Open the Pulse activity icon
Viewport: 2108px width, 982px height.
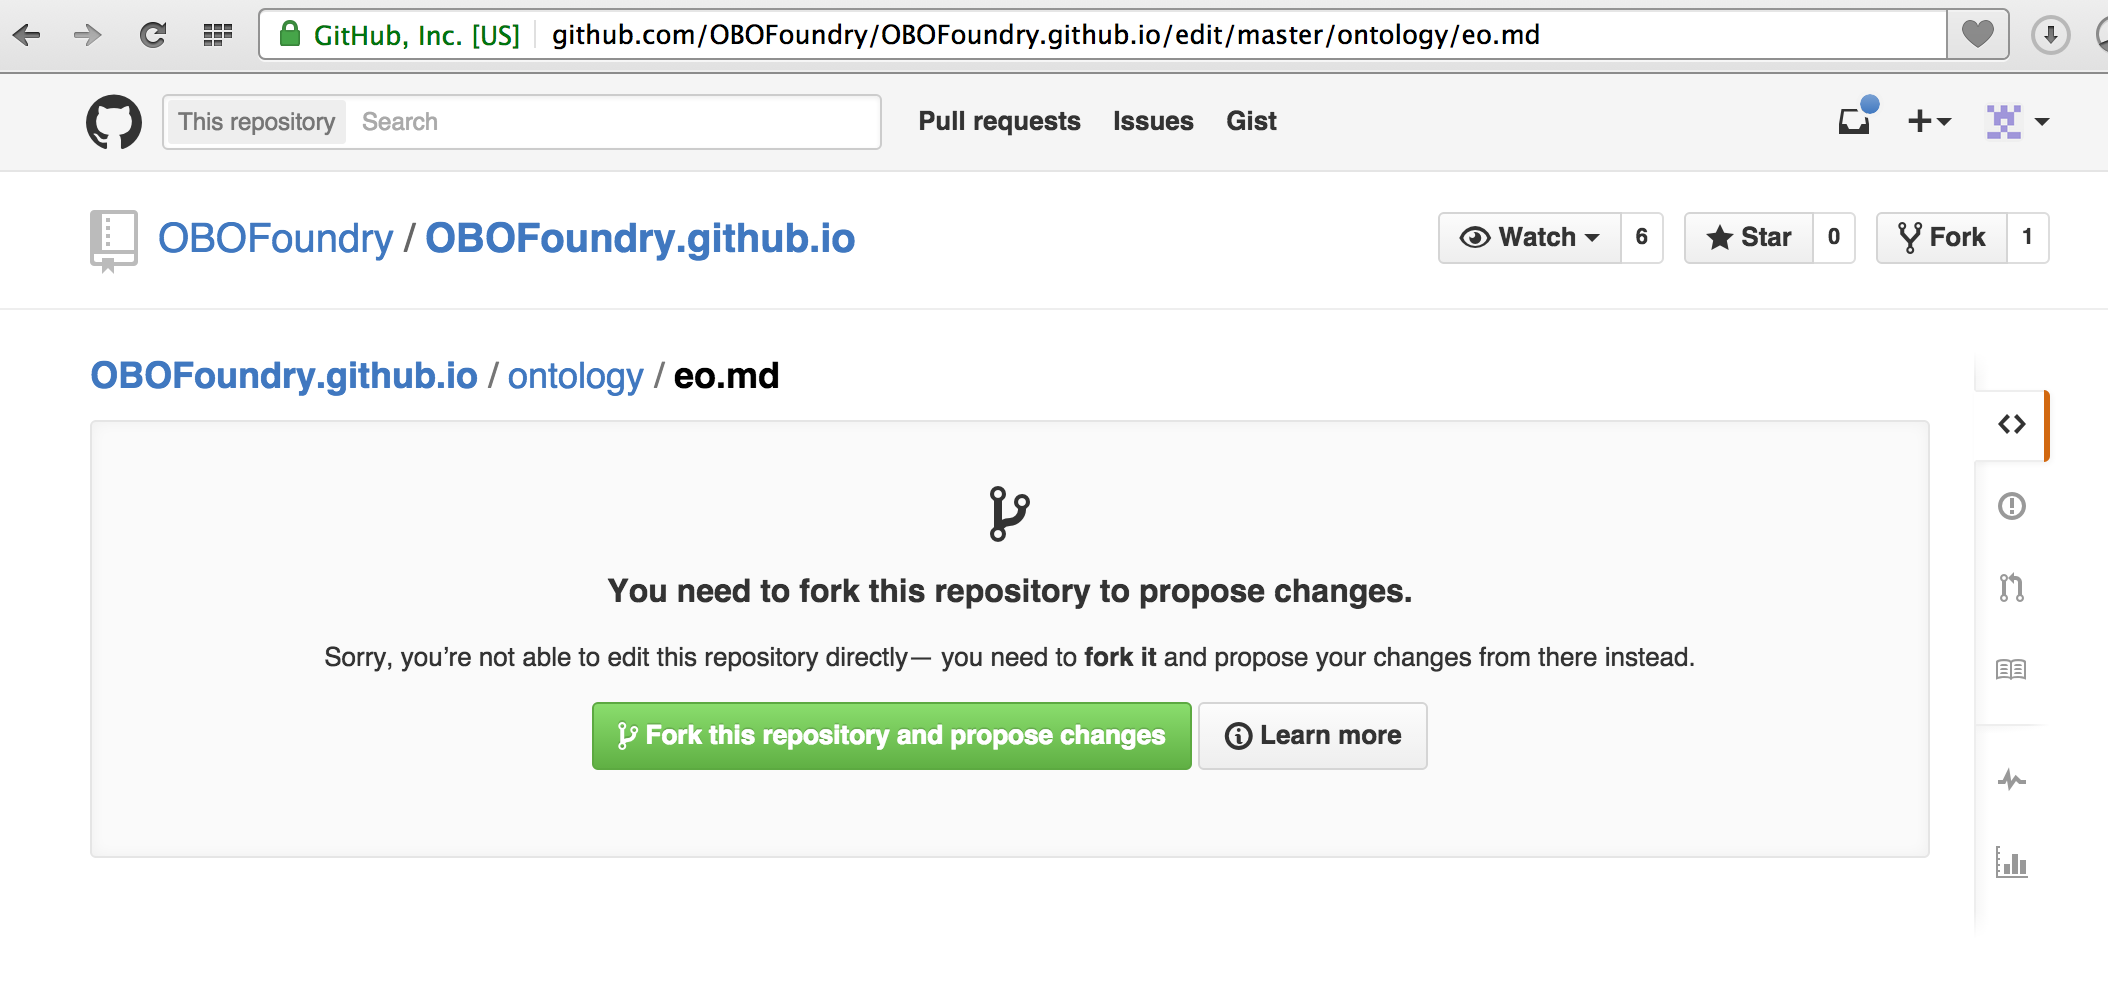[x=2011, y=780]
